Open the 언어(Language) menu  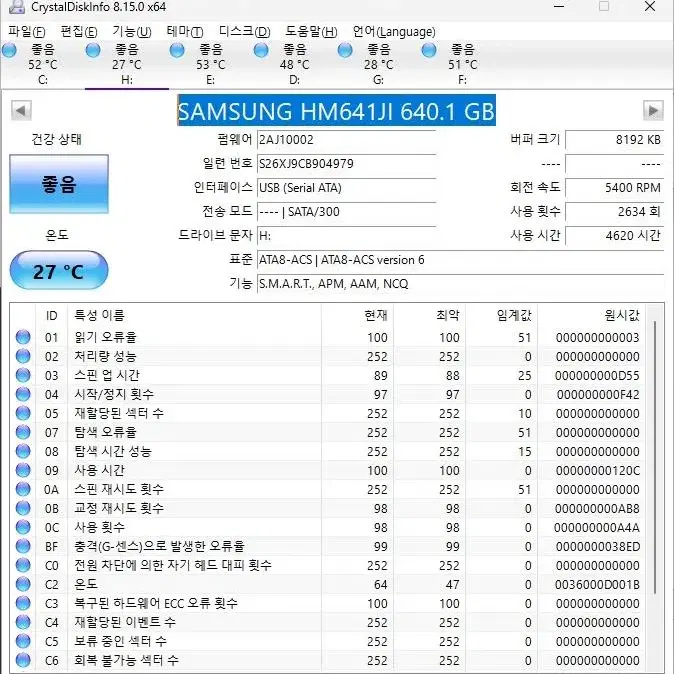[x=394, y=32]
